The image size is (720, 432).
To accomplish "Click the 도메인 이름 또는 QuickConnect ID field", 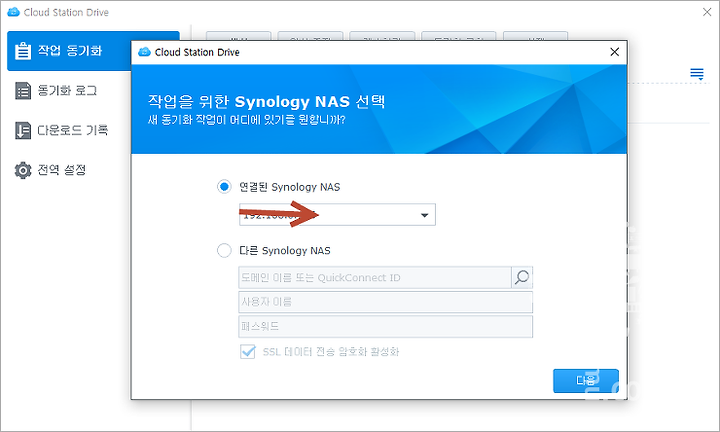I will [x=375, y=278].
